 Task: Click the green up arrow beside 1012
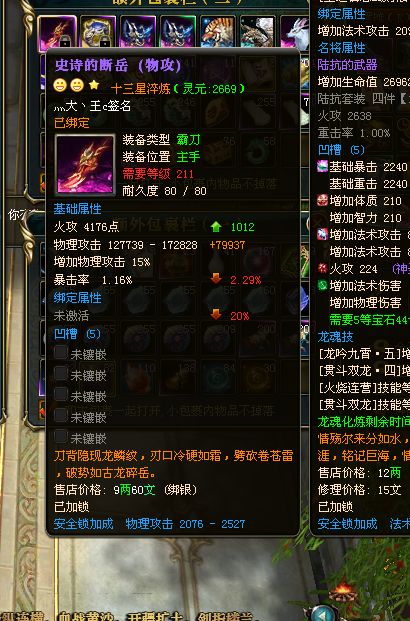216,227
